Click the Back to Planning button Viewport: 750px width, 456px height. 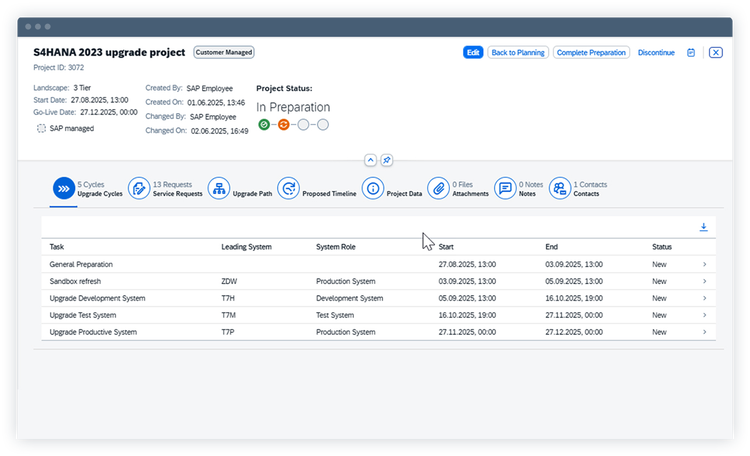pos(518,53)
